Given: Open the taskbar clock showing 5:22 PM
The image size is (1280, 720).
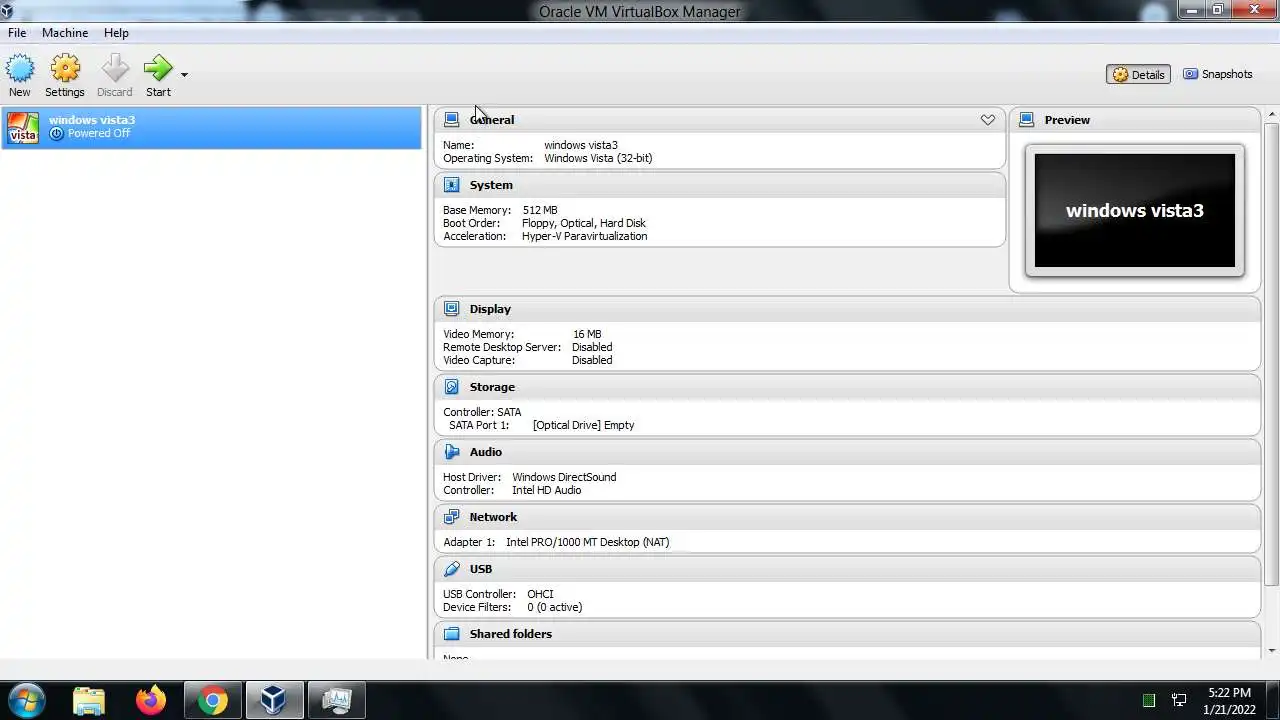Looking at the screenshot, I should tap(1229, 700).
